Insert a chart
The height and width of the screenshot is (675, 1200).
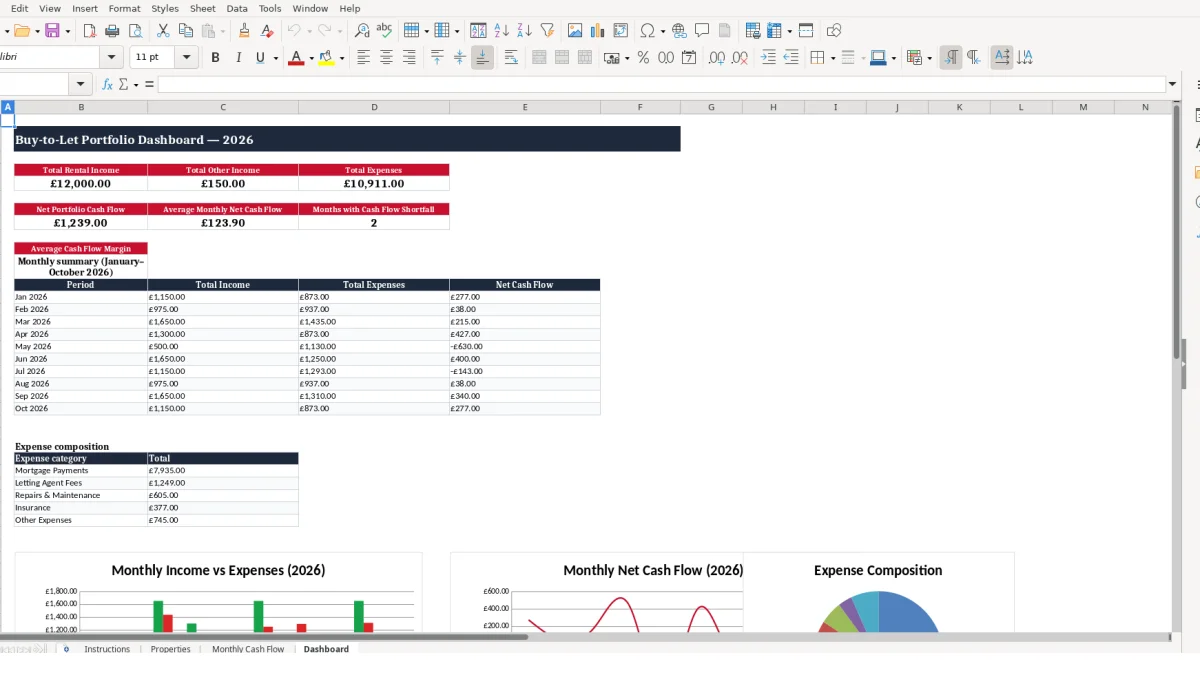point(598,31)
